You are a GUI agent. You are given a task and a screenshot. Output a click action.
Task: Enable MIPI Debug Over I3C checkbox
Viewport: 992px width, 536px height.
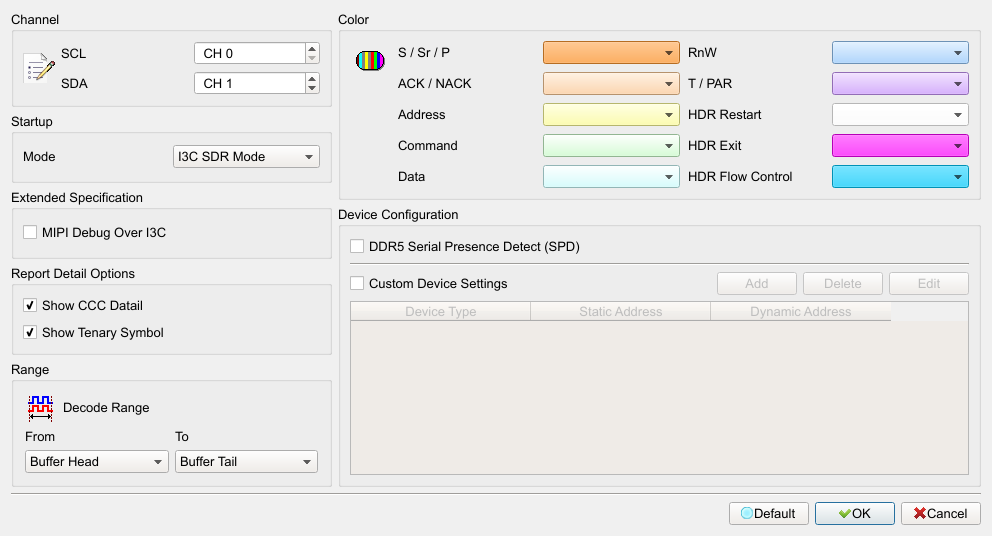(30, 232)
